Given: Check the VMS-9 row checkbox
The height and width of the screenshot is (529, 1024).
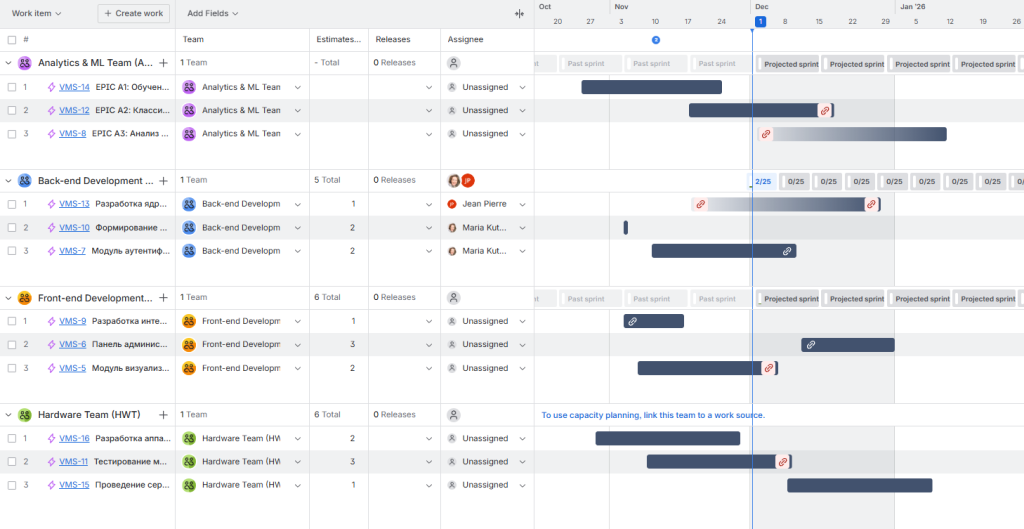Looking at the screenshot, I should coord(12,321).
